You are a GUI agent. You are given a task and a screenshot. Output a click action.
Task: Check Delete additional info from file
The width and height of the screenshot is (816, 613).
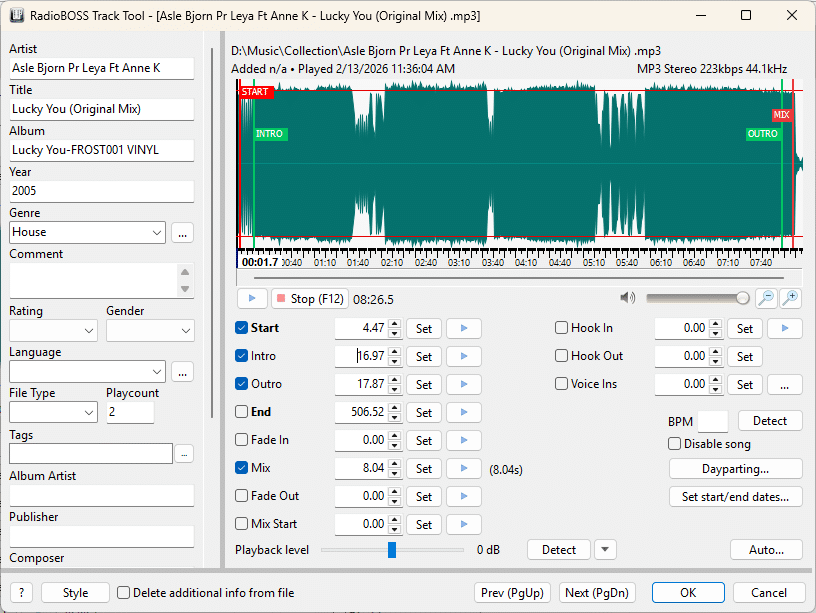click(123, 593)
